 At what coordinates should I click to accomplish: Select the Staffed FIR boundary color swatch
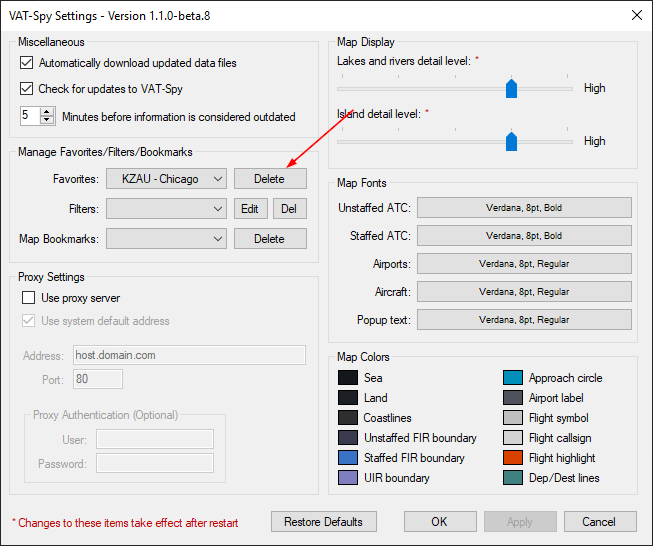pyautogui.click(x=348, y=458)
